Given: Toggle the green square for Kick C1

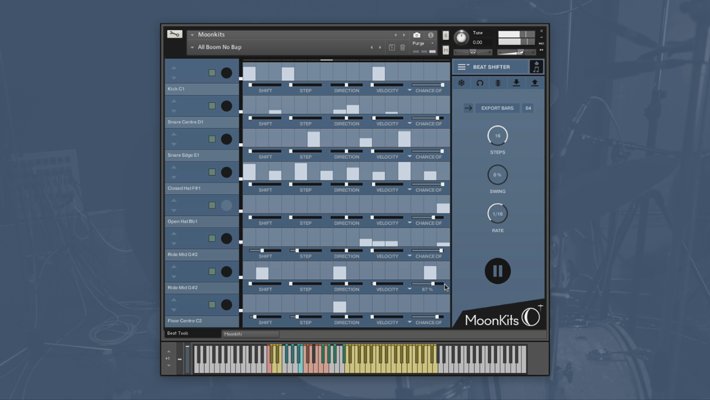Looking at the screenshot, I should tap(212, 73).
